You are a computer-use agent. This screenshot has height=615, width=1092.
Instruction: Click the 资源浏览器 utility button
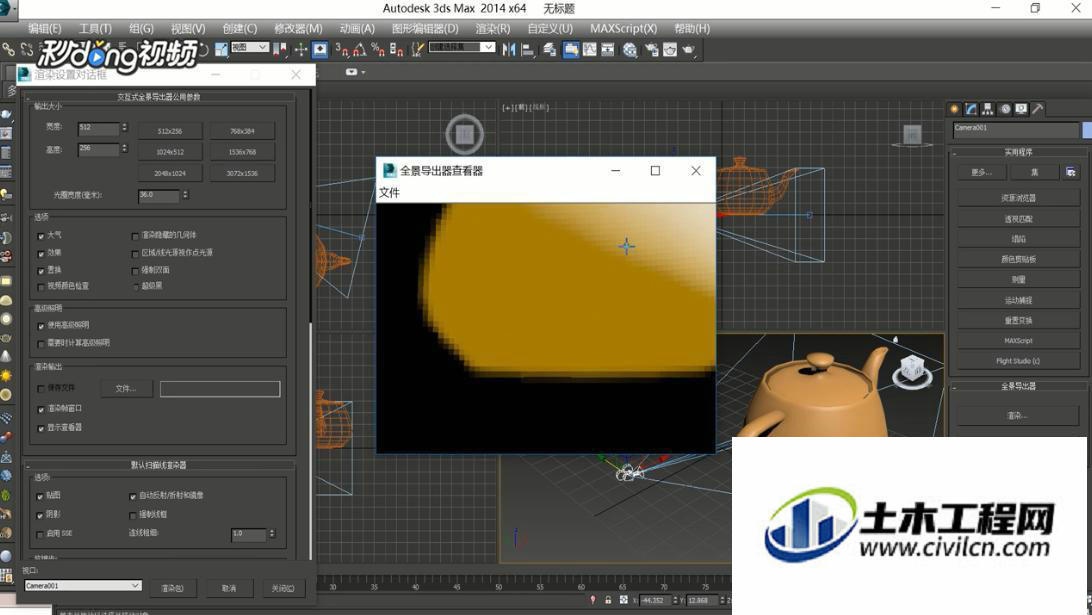[1018, 198]
